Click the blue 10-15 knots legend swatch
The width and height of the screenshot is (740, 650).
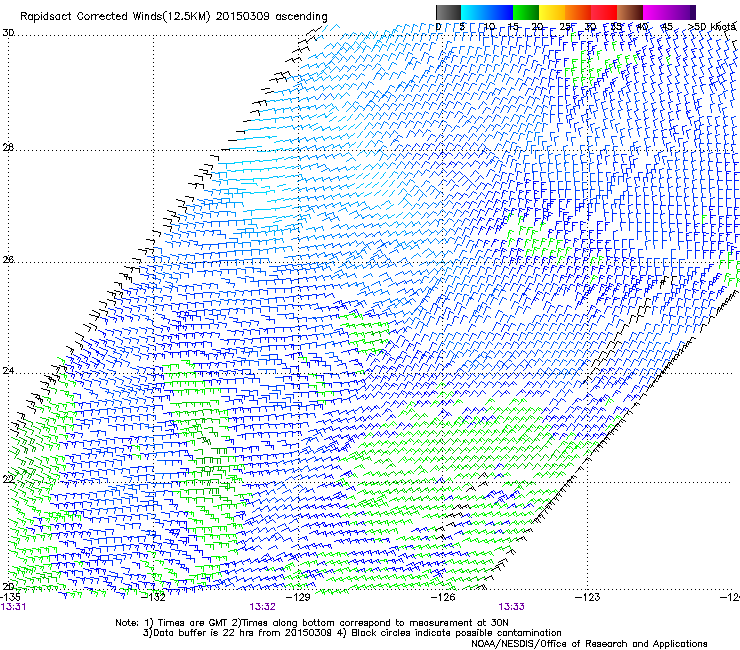pyautogui.click(x=500, y=13)
